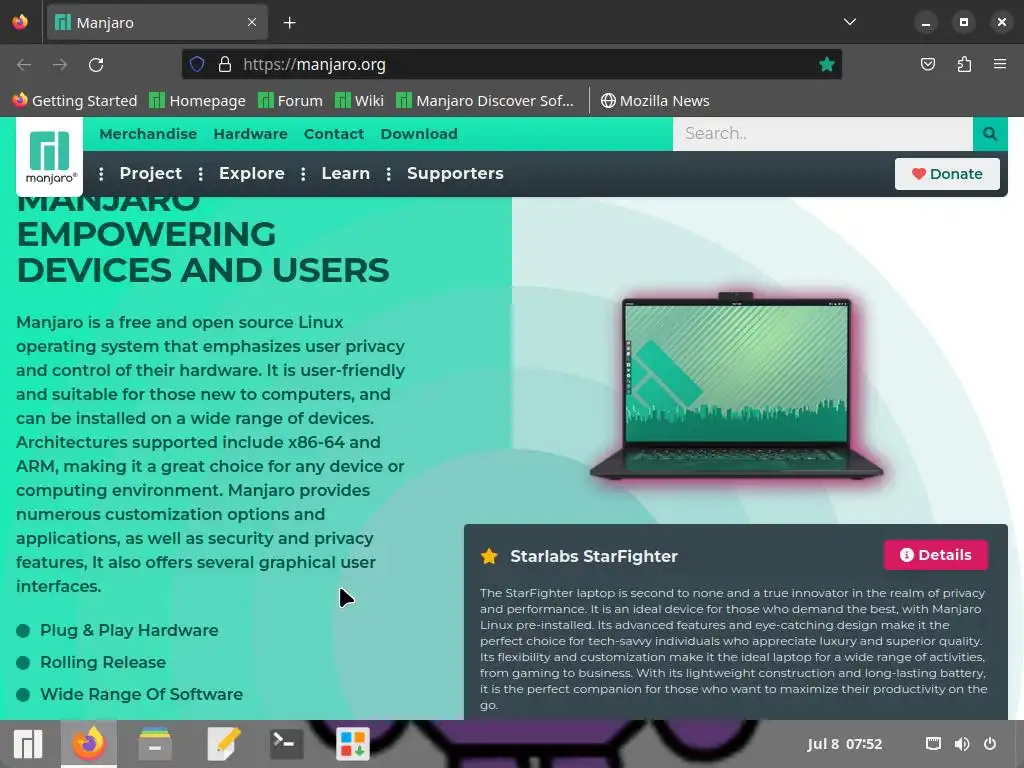Reload the current page
Screen dimensions: 1024x768
(x=96, y=65)
